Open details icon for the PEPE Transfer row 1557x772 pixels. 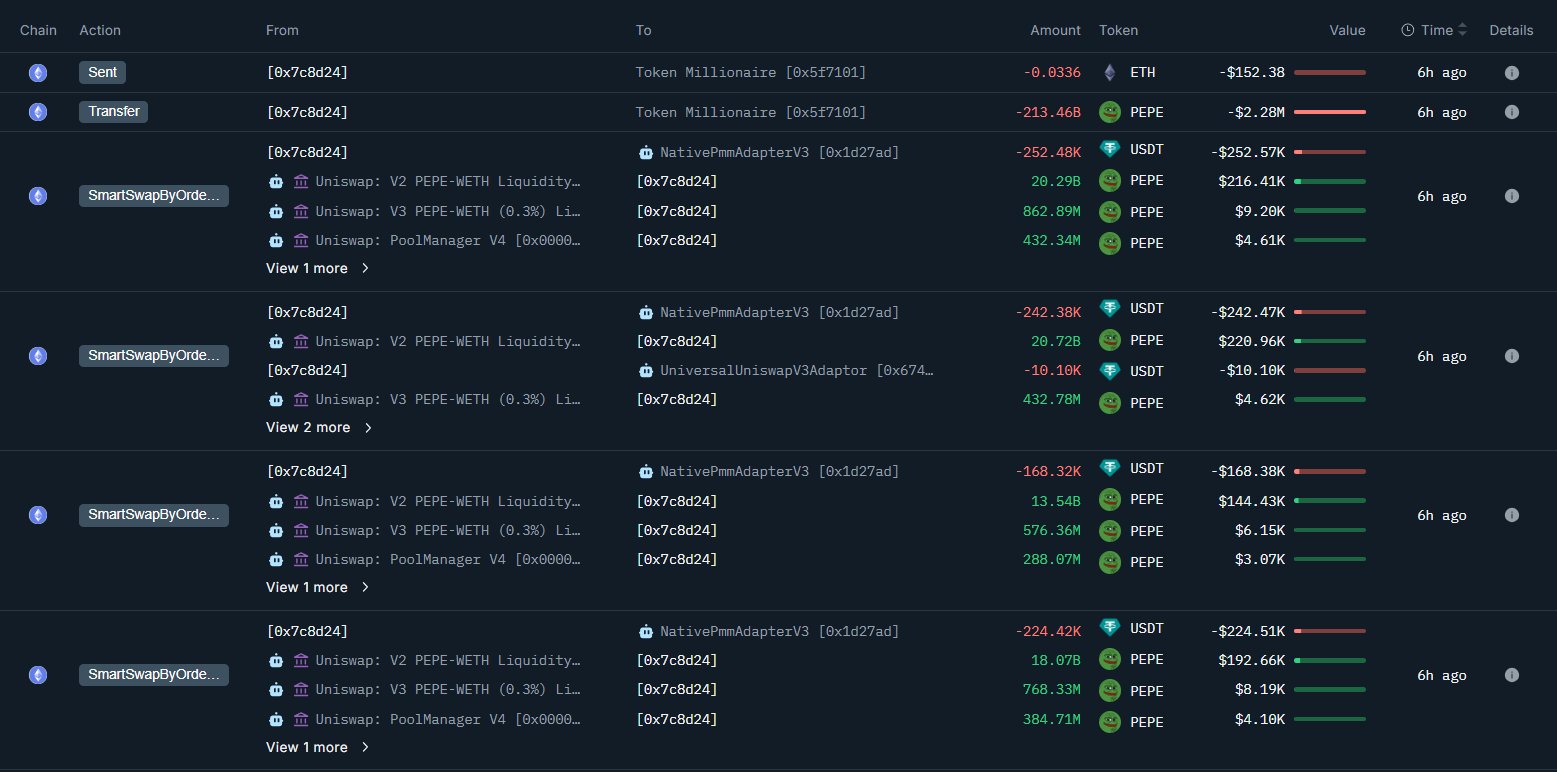pyautogui.click(x=1511, y=112)
